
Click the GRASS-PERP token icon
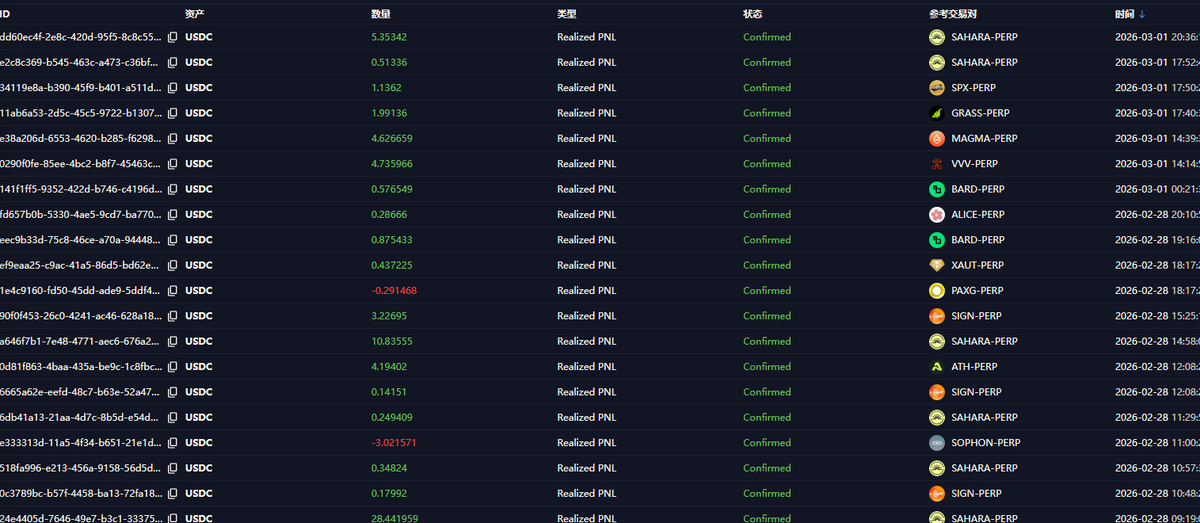click(937, 113)
